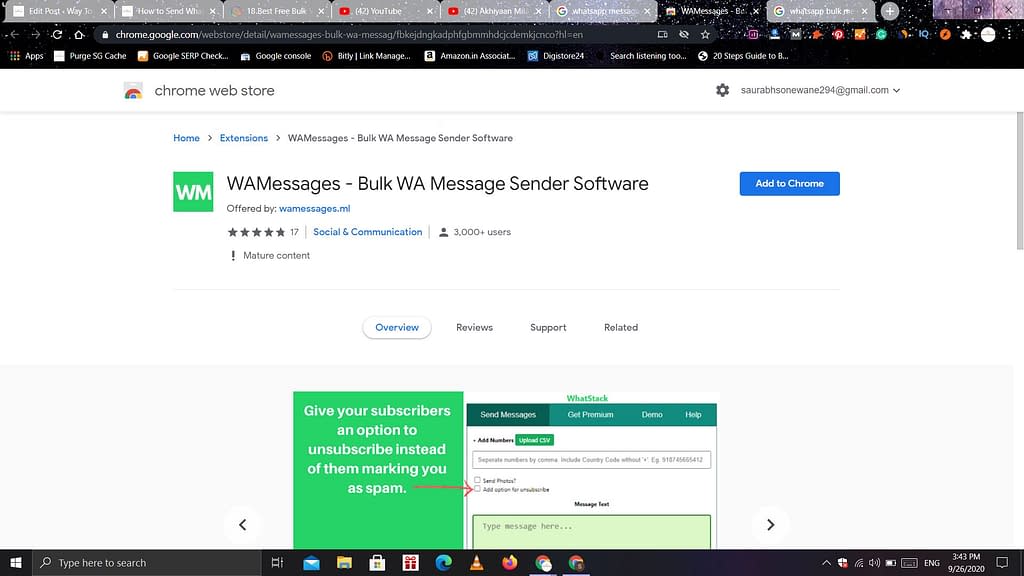This screenshot has width=1024, height=576.
Task: Open the Social & Communication category link
Action: pos(368,232)
